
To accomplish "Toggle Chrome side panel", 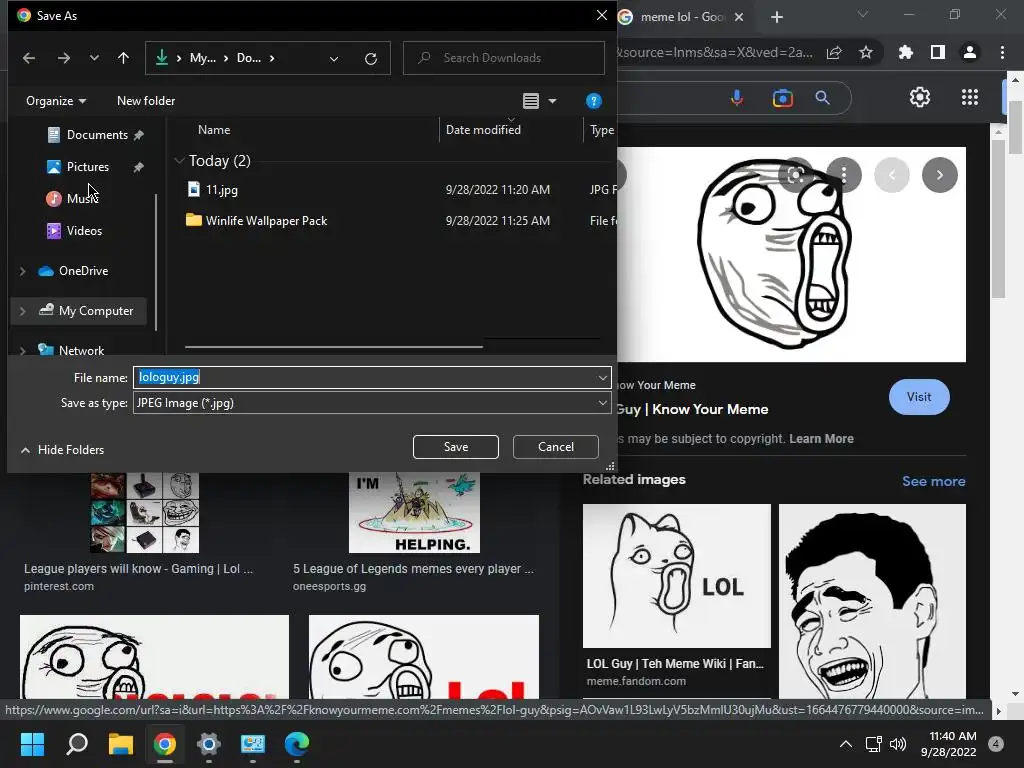I will 938,52.
